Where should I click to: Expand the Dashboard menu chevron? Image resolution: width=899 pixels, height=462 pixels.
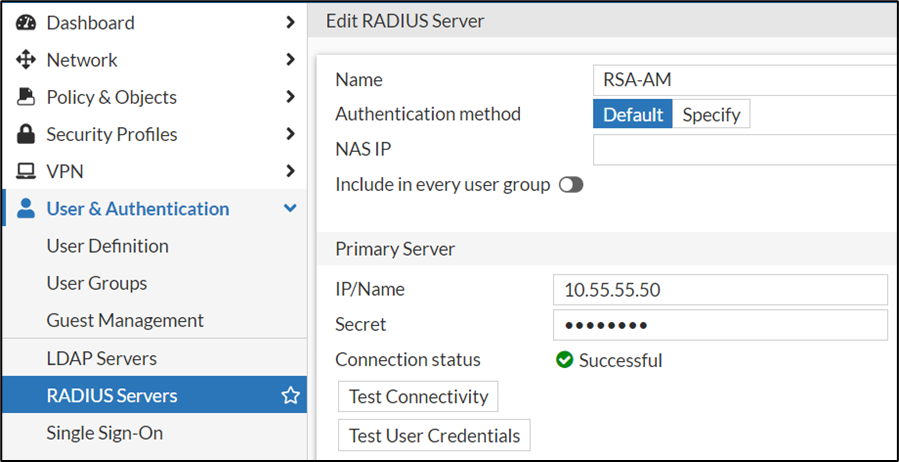tap(290, 22)
